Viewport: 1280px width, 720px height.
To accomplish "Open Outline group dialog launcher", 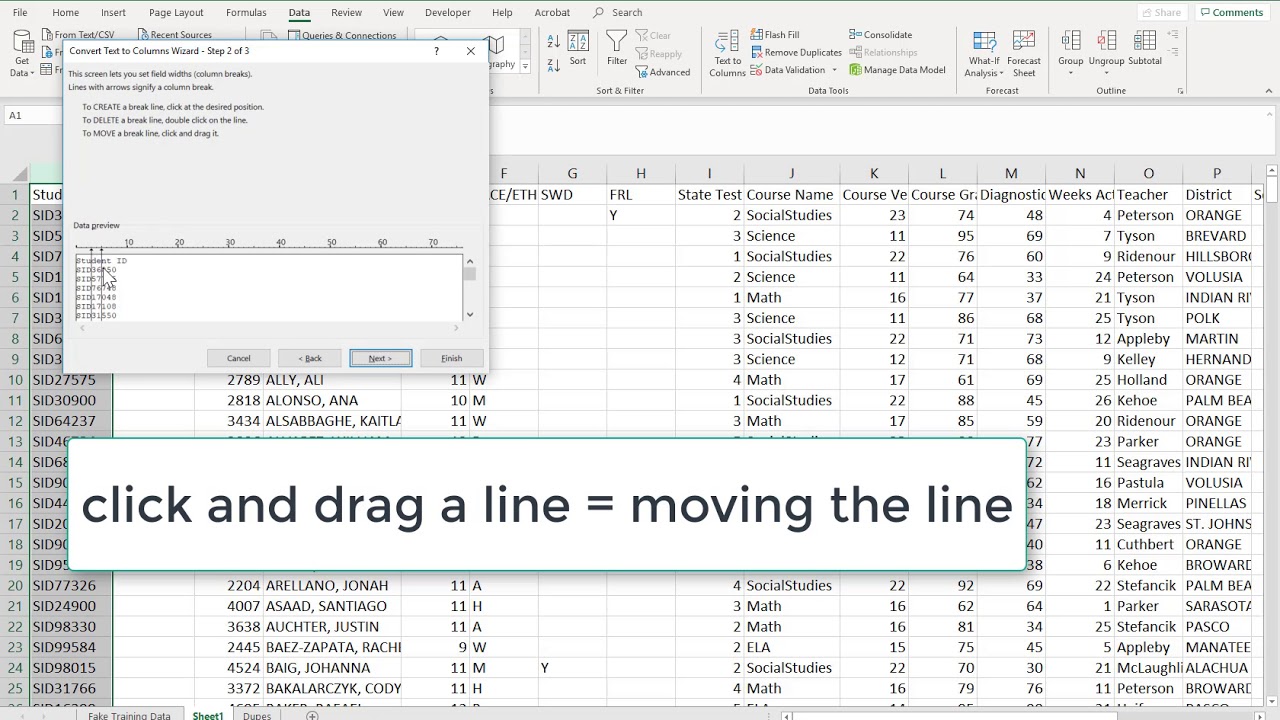I will [1180, 91].
